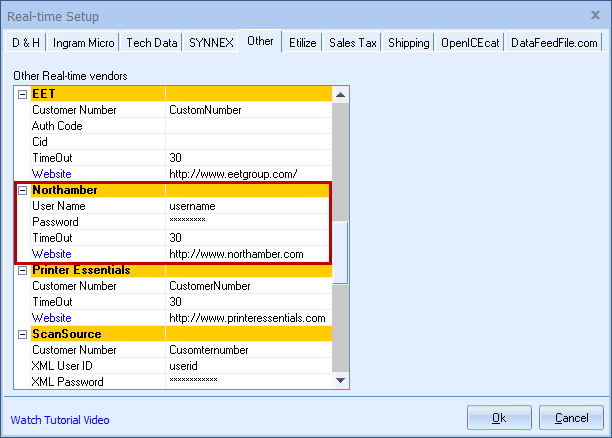Image resolution: width=612 pixels, height=438 pixels.
Task: Click the XML Password label
Action: pos(68,382)
